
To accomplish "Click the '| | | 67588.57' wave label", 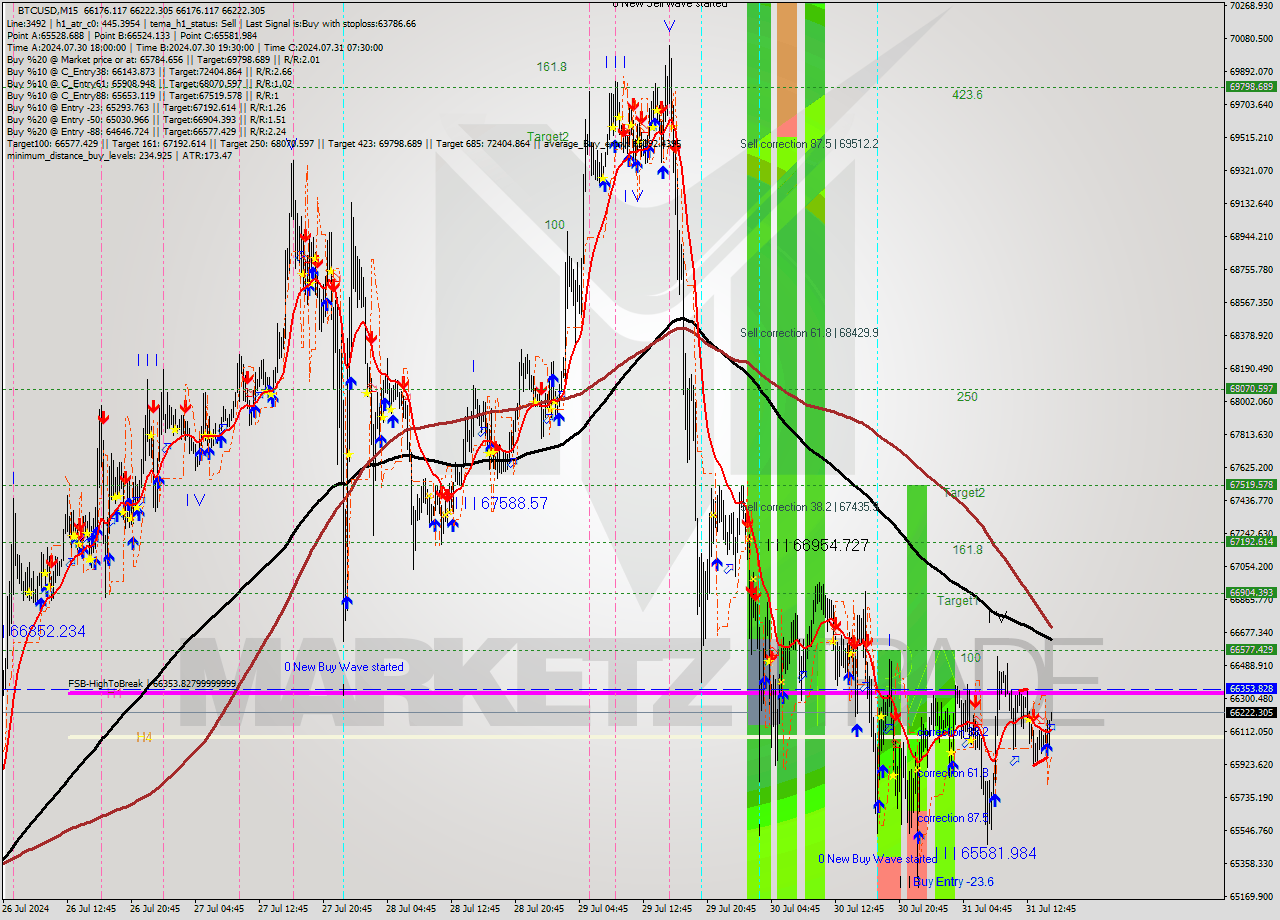I will [x=501, y=504].
